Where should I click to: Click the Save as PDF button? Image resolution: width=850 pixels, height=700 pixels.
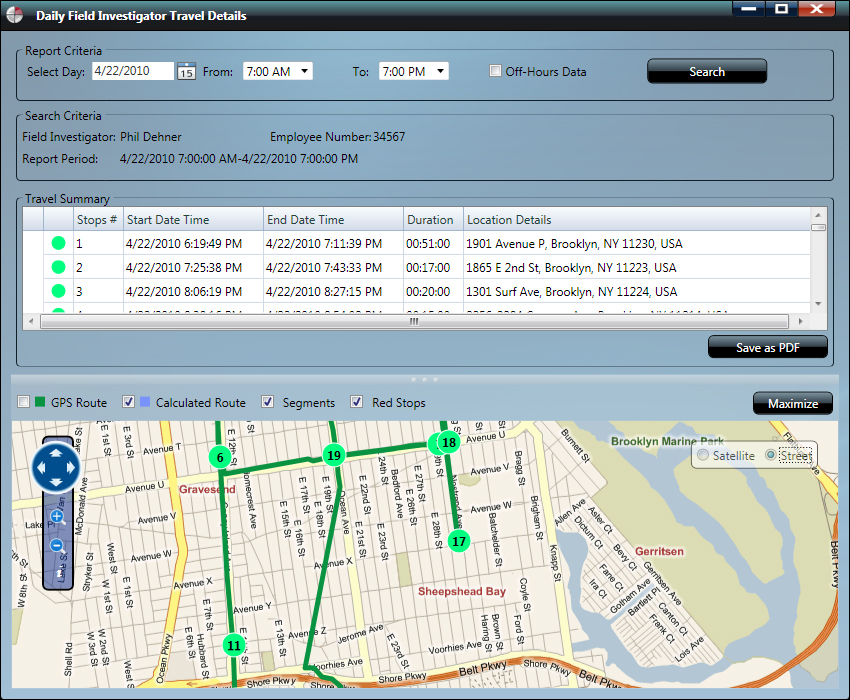[x=767, y=347]
